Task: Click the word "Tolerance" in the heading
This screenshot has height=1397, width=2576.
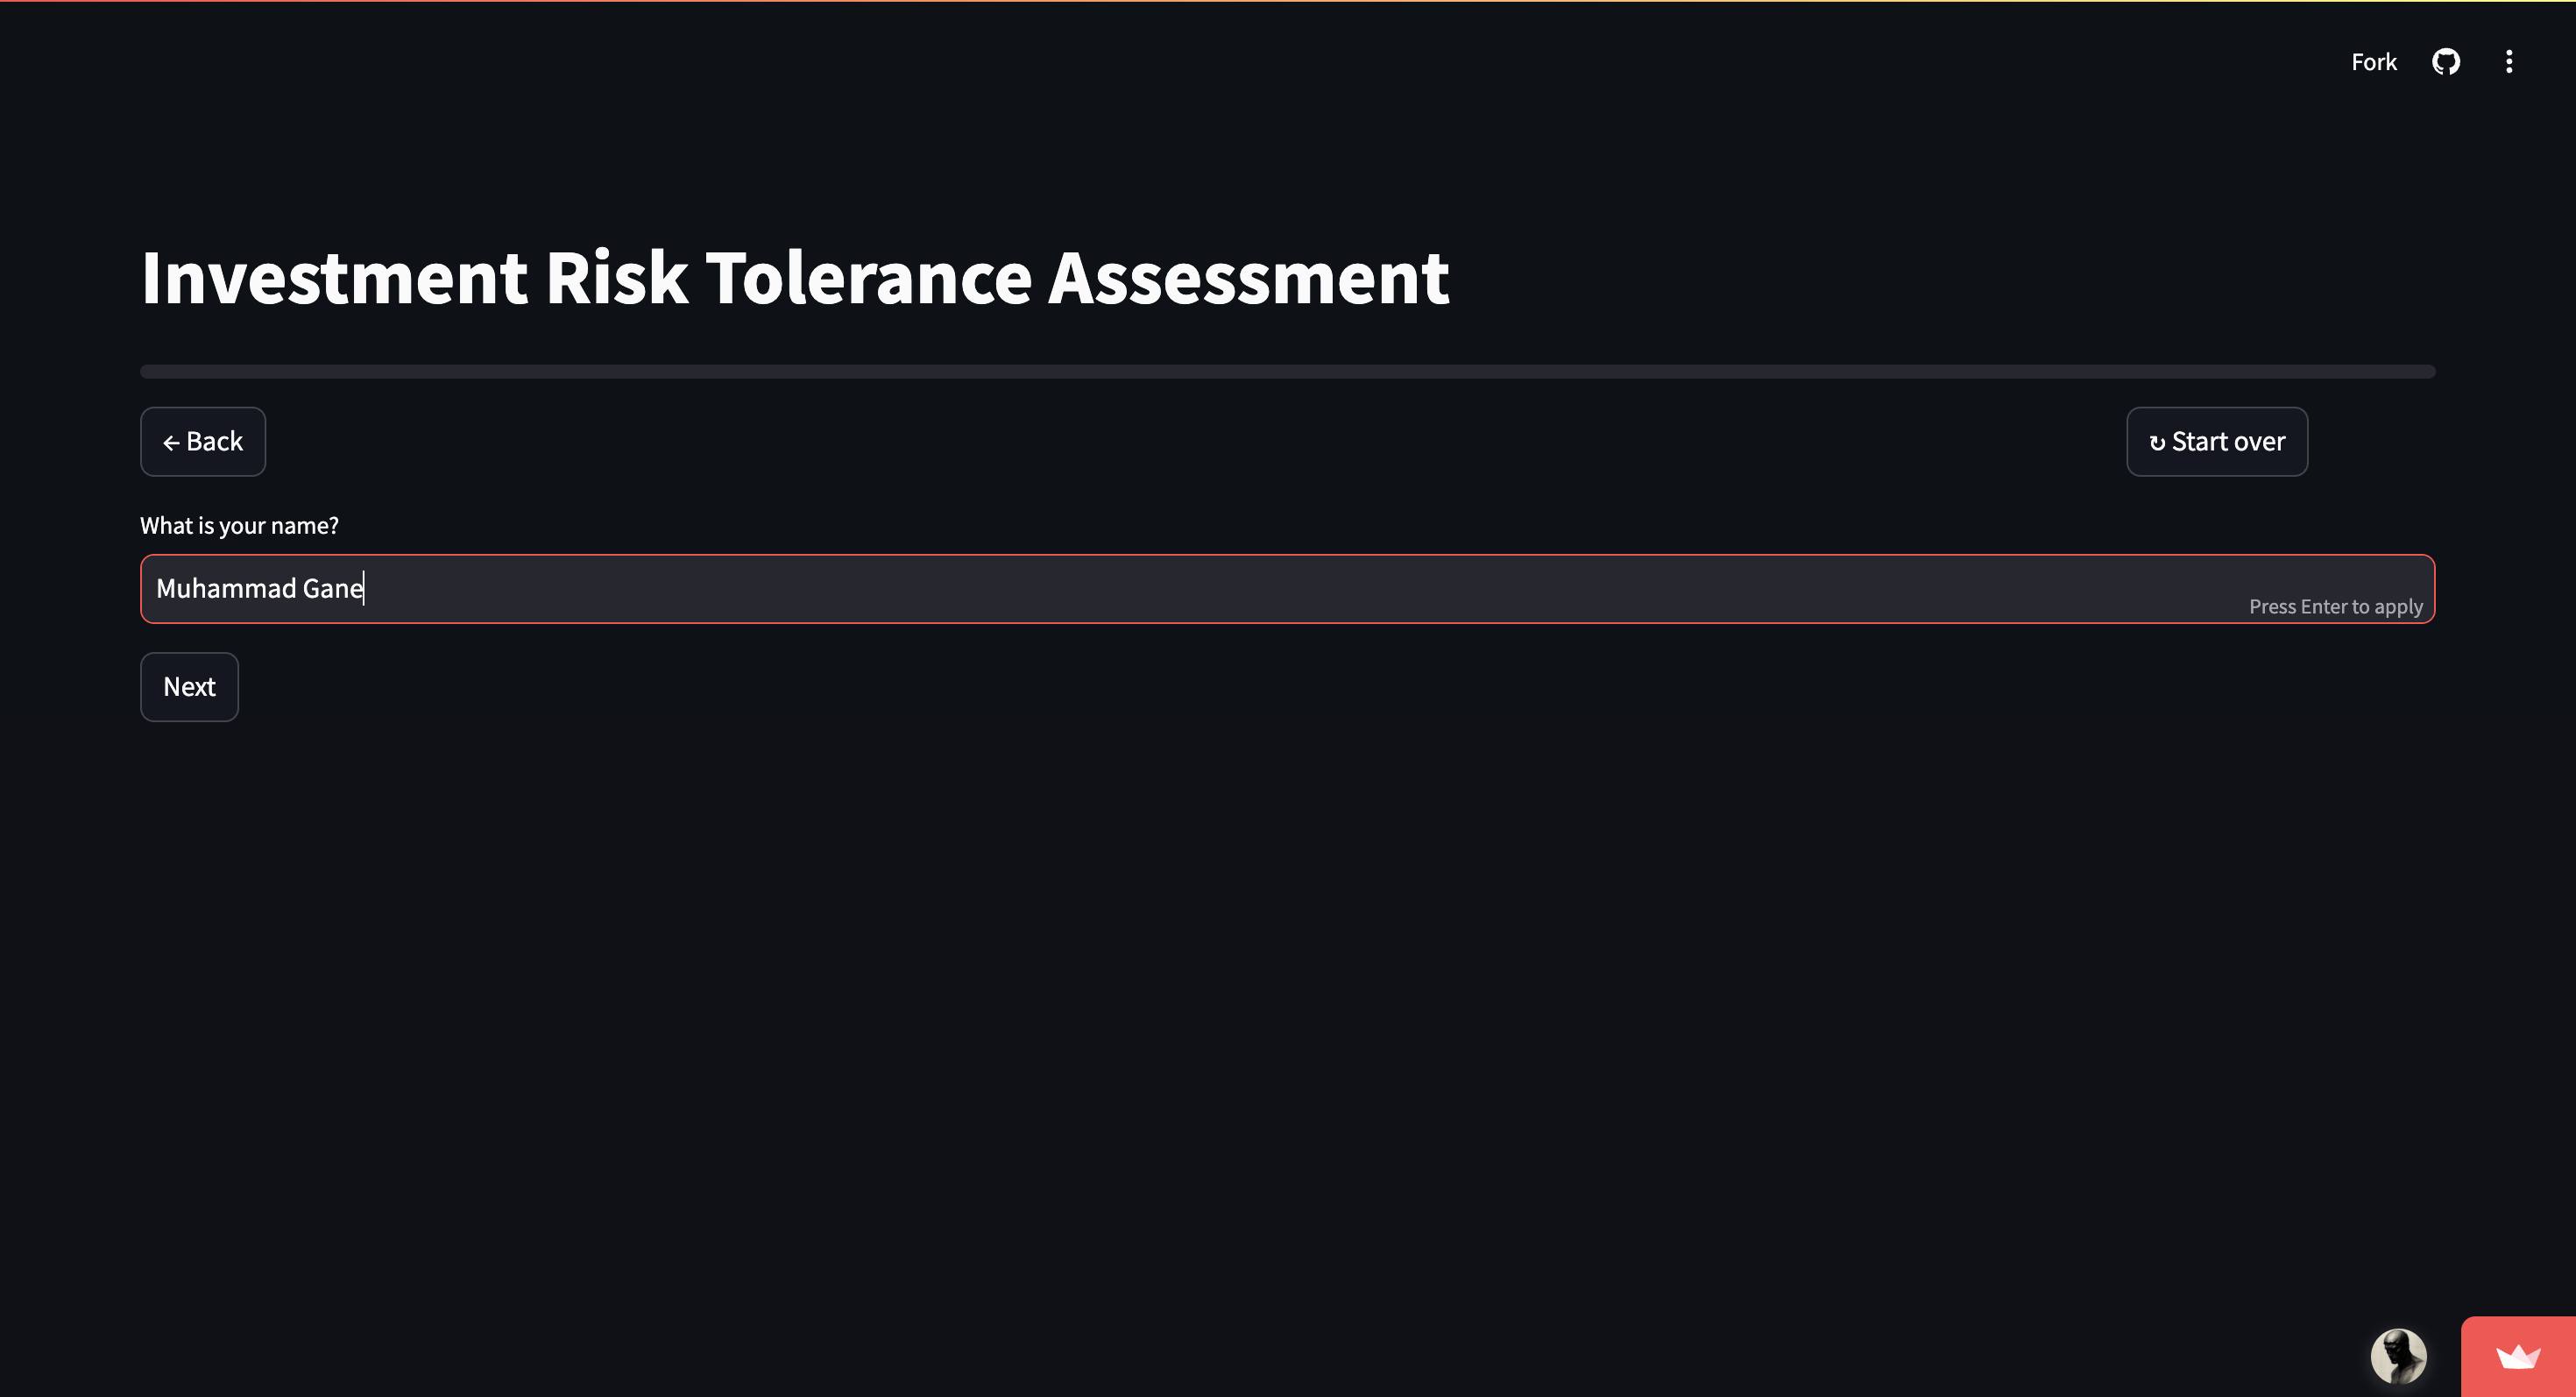Action: pos(868,278)
